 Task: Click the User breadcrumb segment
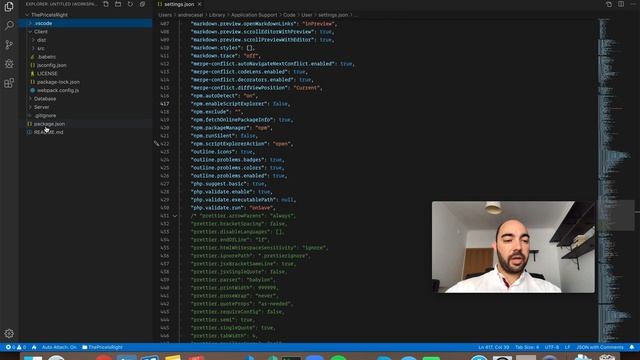pos(307,15)
